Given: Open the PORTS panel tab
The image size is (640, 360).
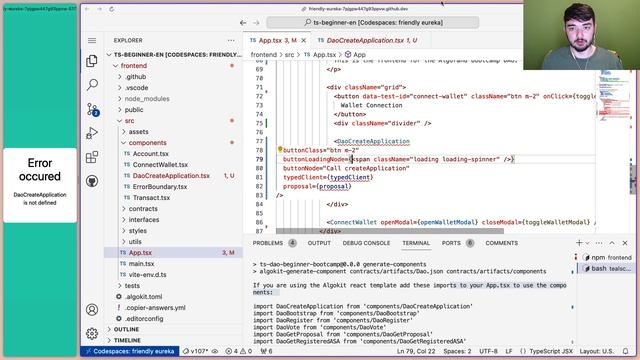Looking at the screenshot, I should point(451,243).
